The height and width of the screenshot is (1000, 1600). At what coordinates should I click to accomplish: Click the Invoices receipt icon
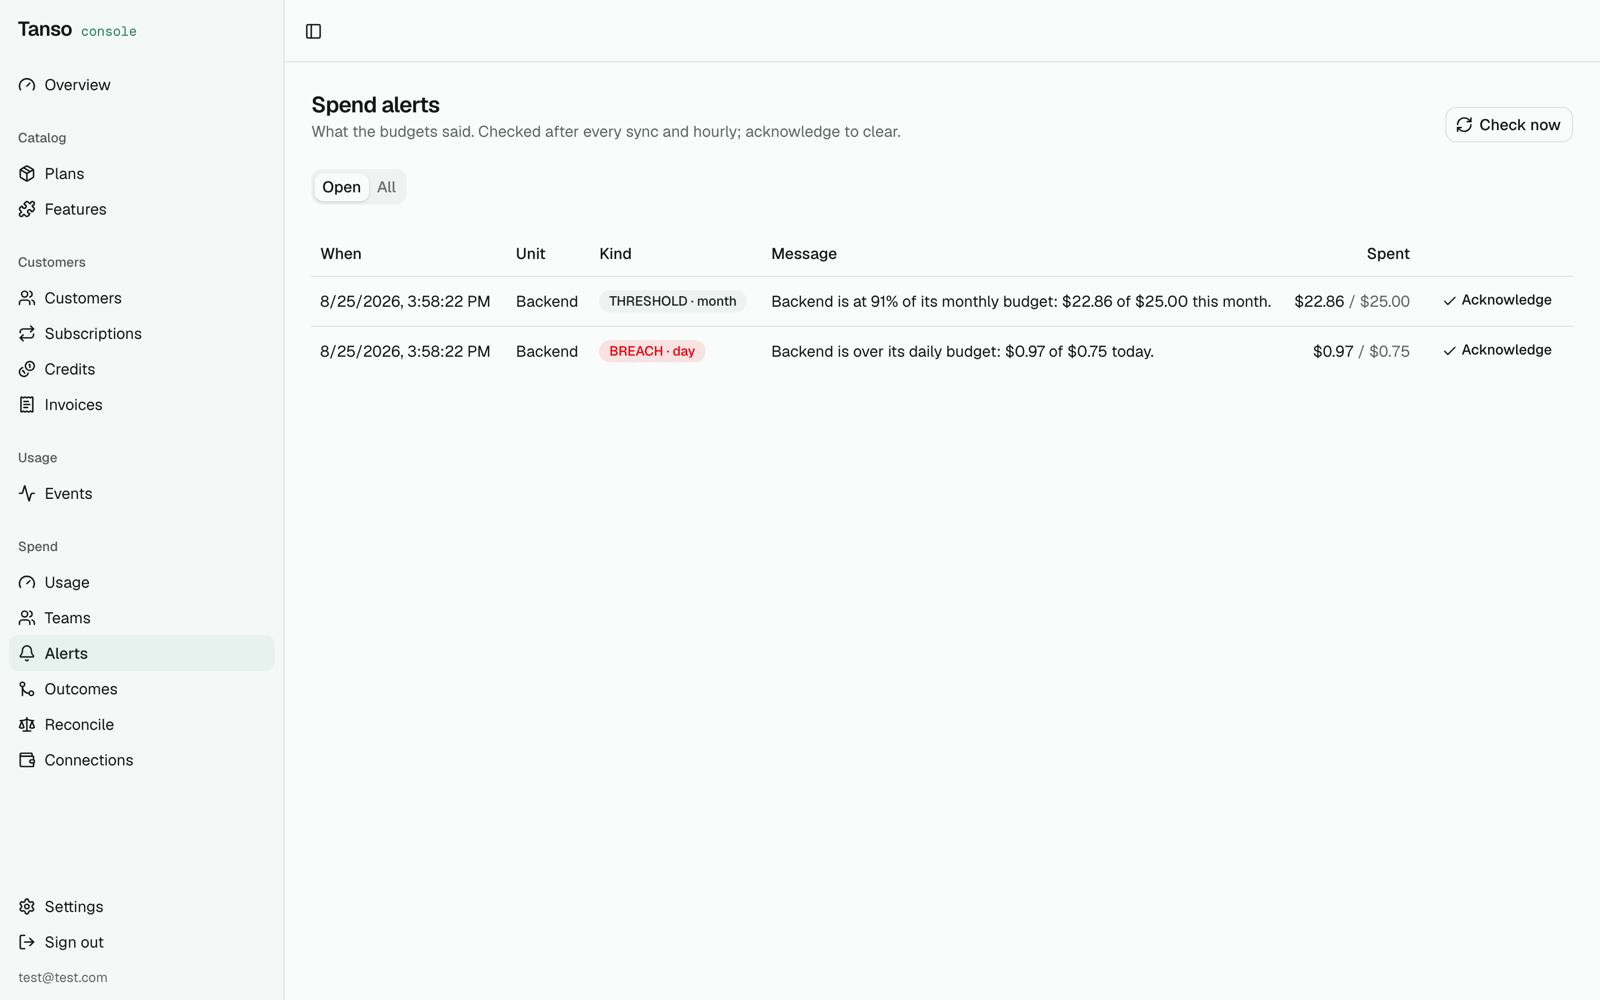(x=27, y=405)
